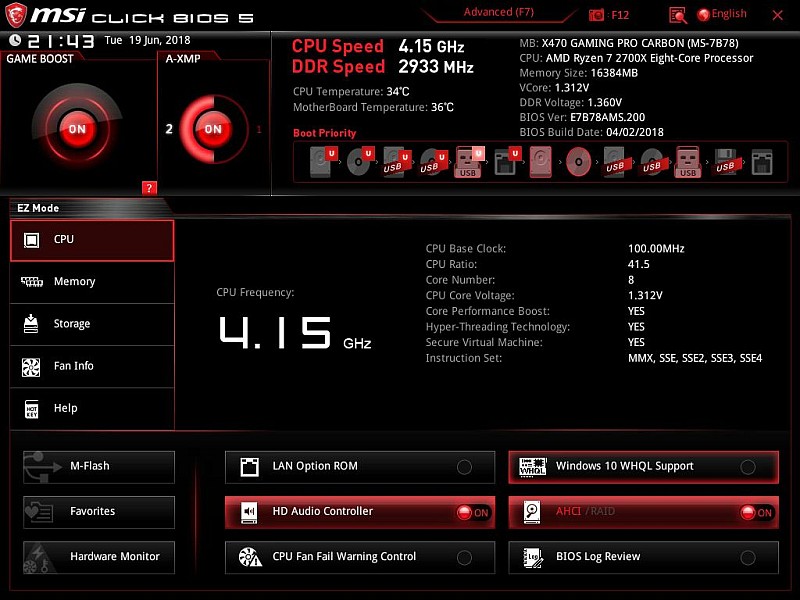This screenshot has width=800, height=600.
Task: Enable BIOS Log Review
Action: pyautogui.click(x=748, y=558)
